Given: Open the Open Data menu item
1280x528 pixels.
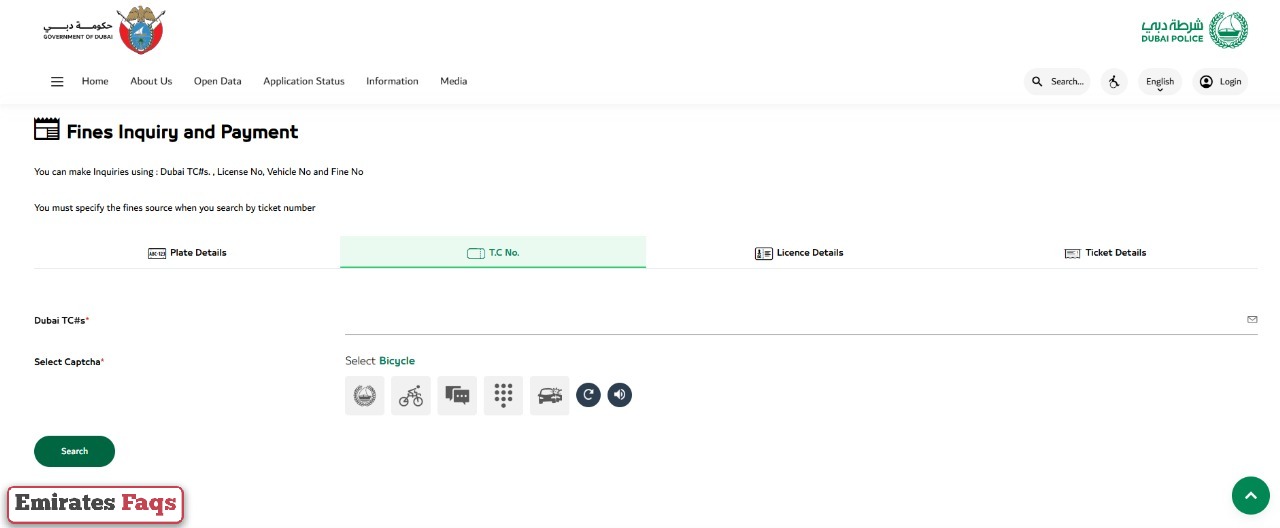Looking at the screenshot, I should coord(217,82).
